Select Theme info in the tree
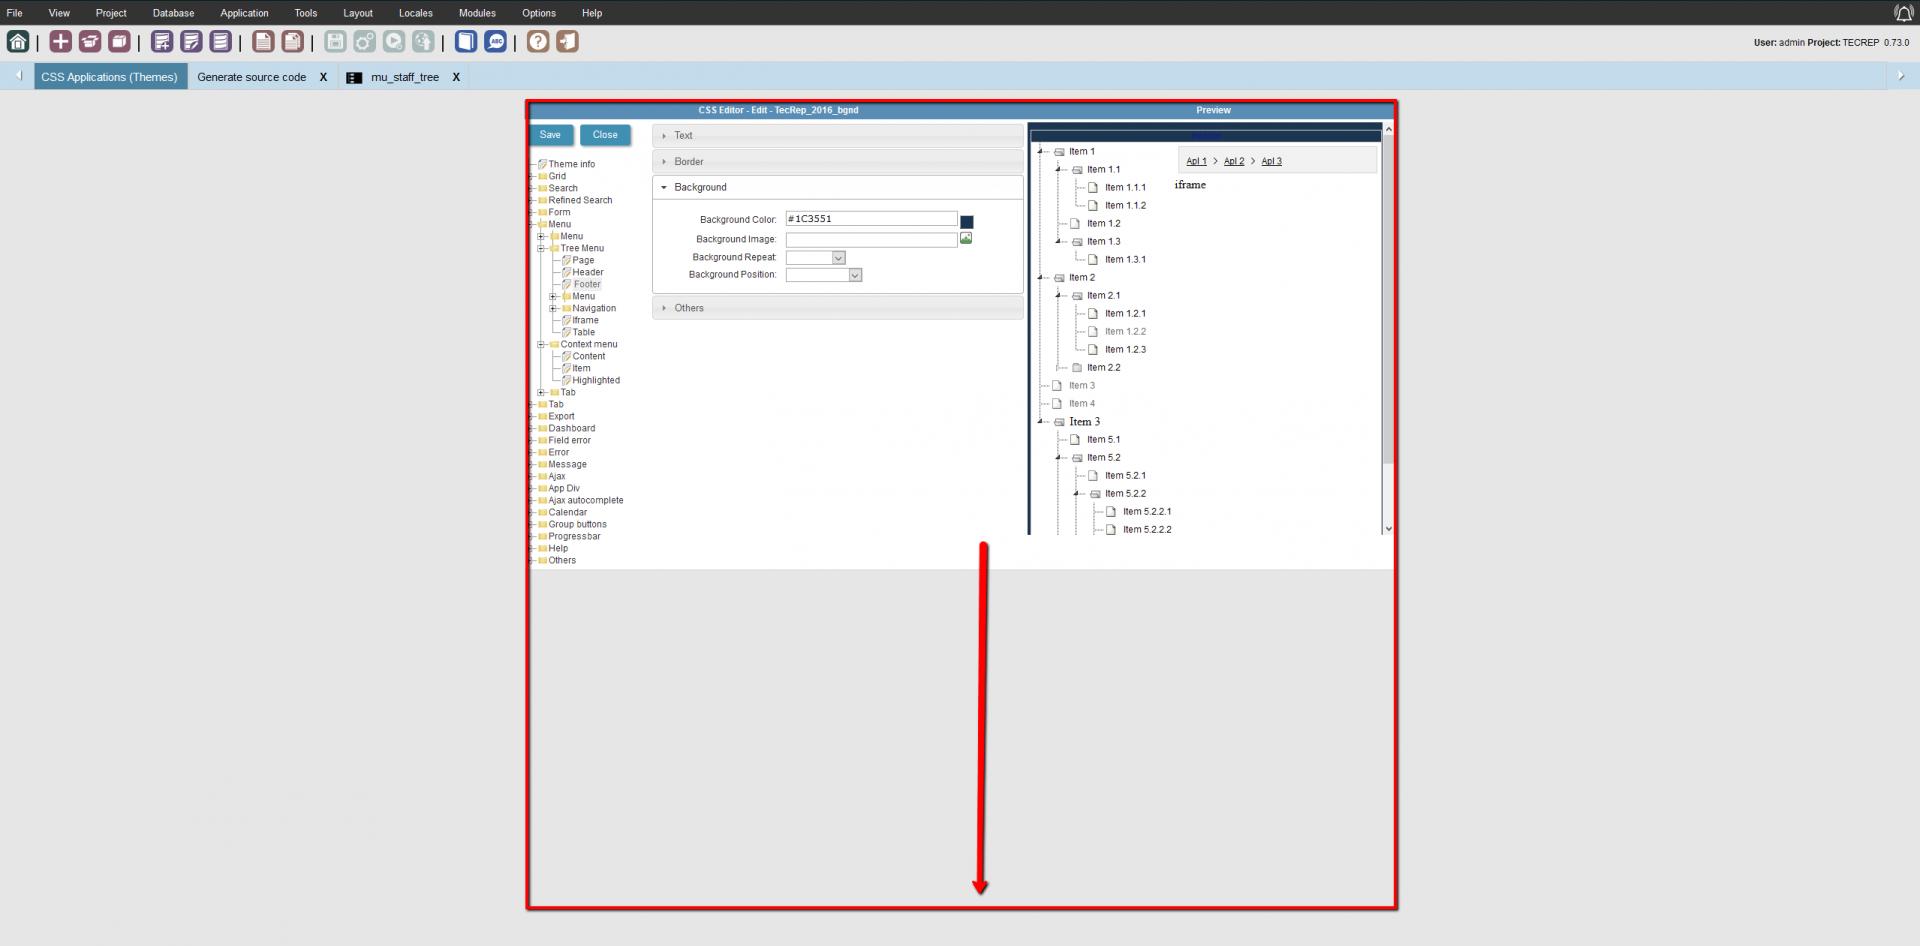This screenshot has width=1920, height=946. (571, 164)
